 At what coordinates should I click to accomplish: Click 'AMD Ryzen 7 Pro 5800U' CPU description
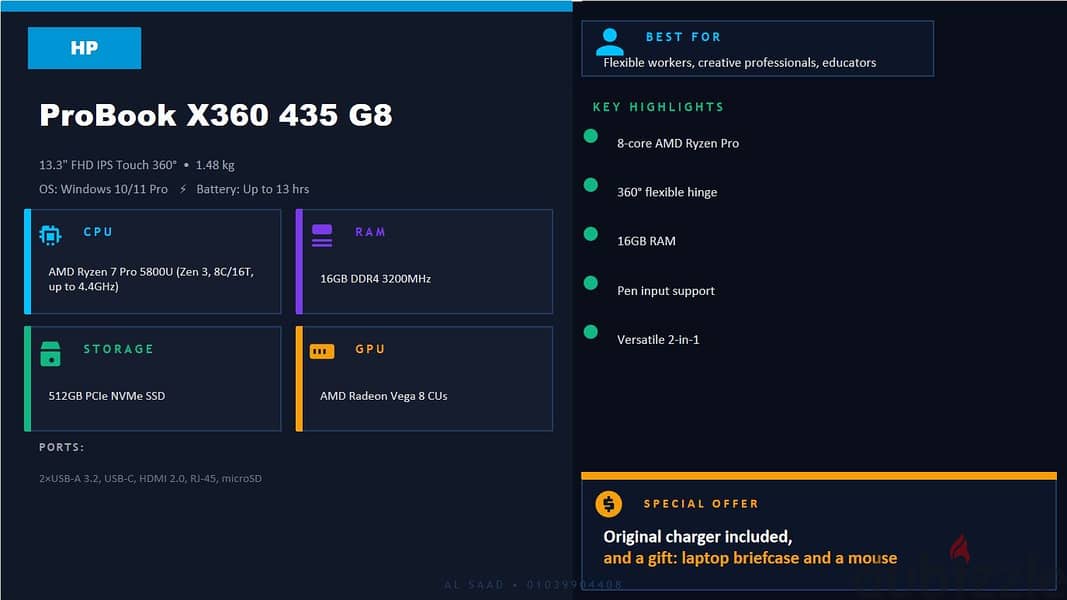tap(151, 279)
